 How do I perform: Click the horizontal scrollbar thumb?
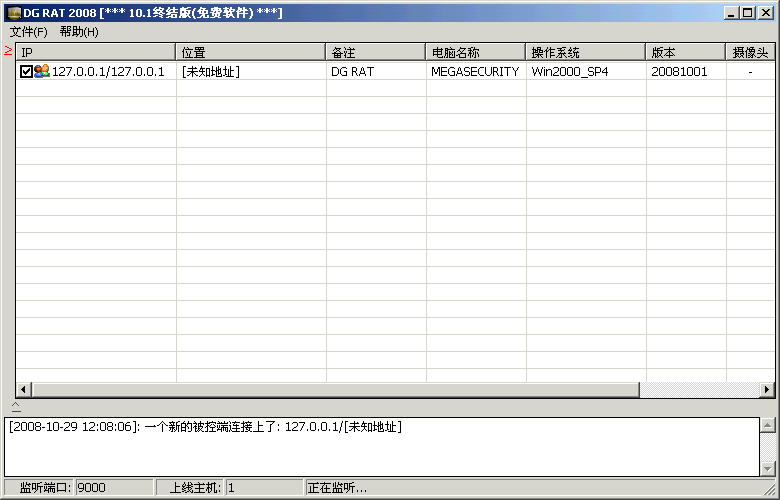pyautogui.click(x=335, y=390)
